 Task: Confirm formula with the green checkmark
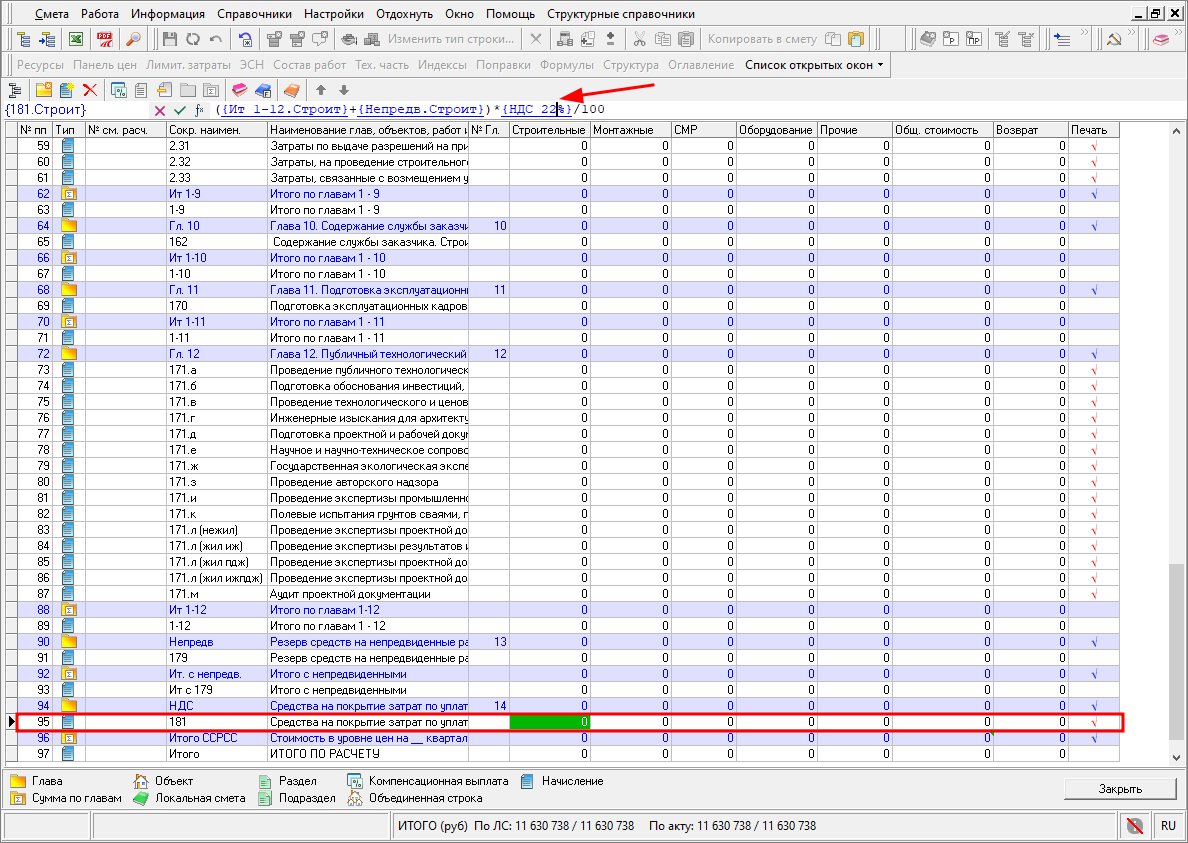179,110
